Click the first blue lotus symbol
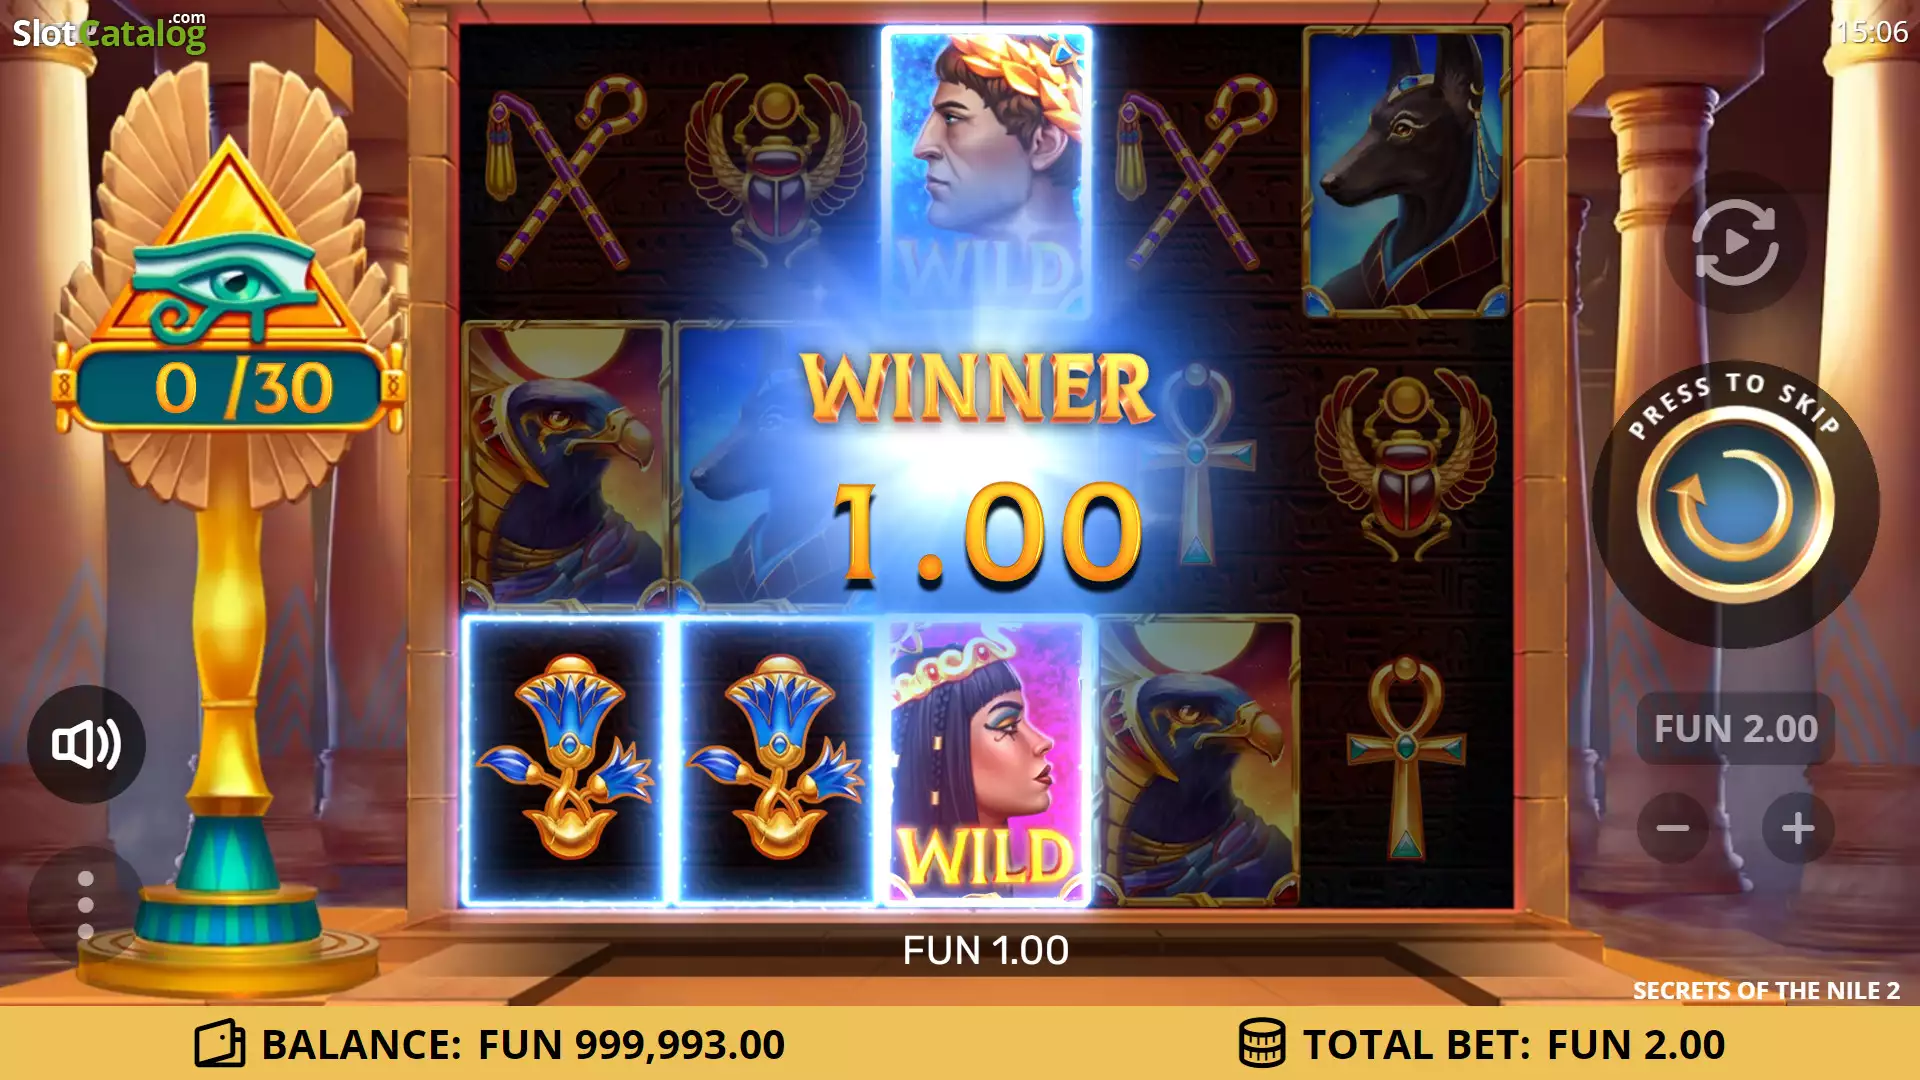Screen dimensions: 1920x1080 [566, 760]
